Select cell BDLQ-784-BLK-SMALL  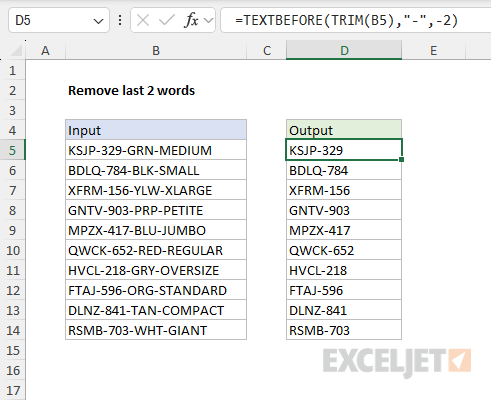156,170
